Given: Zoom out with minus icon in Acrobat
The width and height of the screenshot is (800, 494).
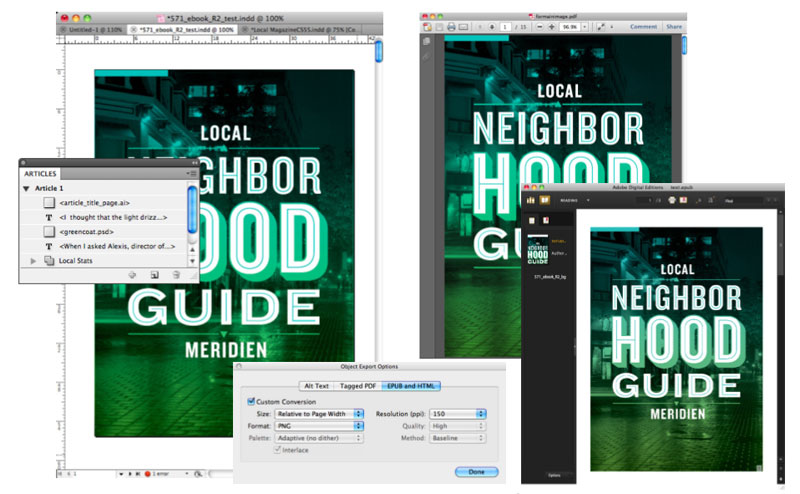Looking at the screenshot, I should [539, 27].
